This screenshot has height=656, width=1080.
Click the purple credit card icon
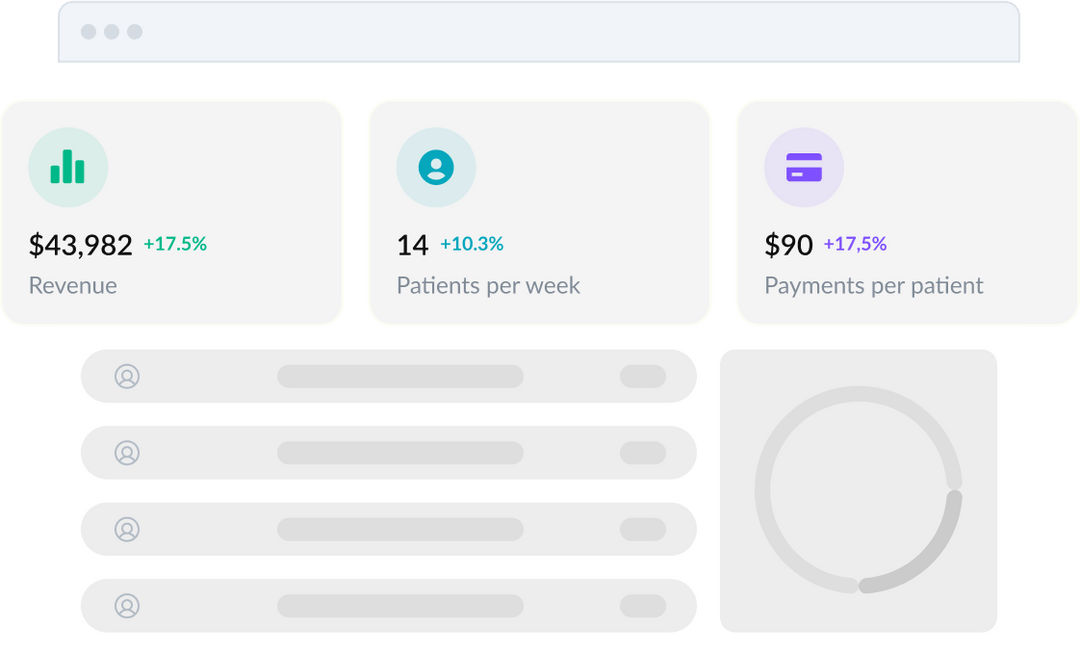coord(804,167)
